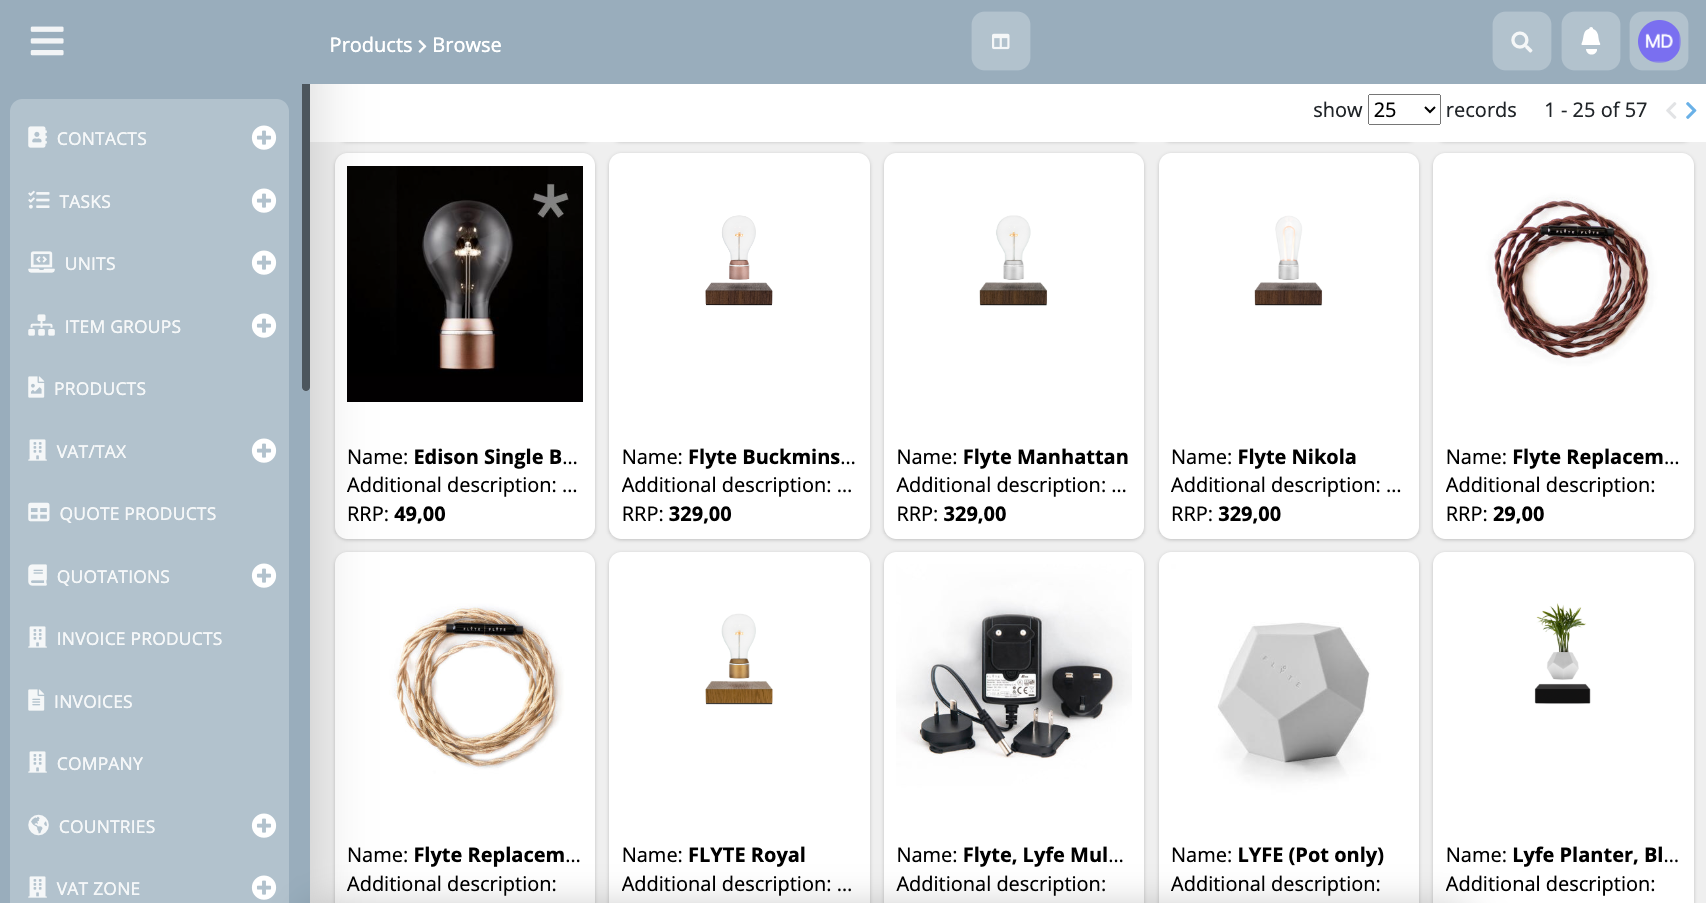1706x903 pixels.
Task: Open the Flyte Manhattan product name
Action: 1045,457
